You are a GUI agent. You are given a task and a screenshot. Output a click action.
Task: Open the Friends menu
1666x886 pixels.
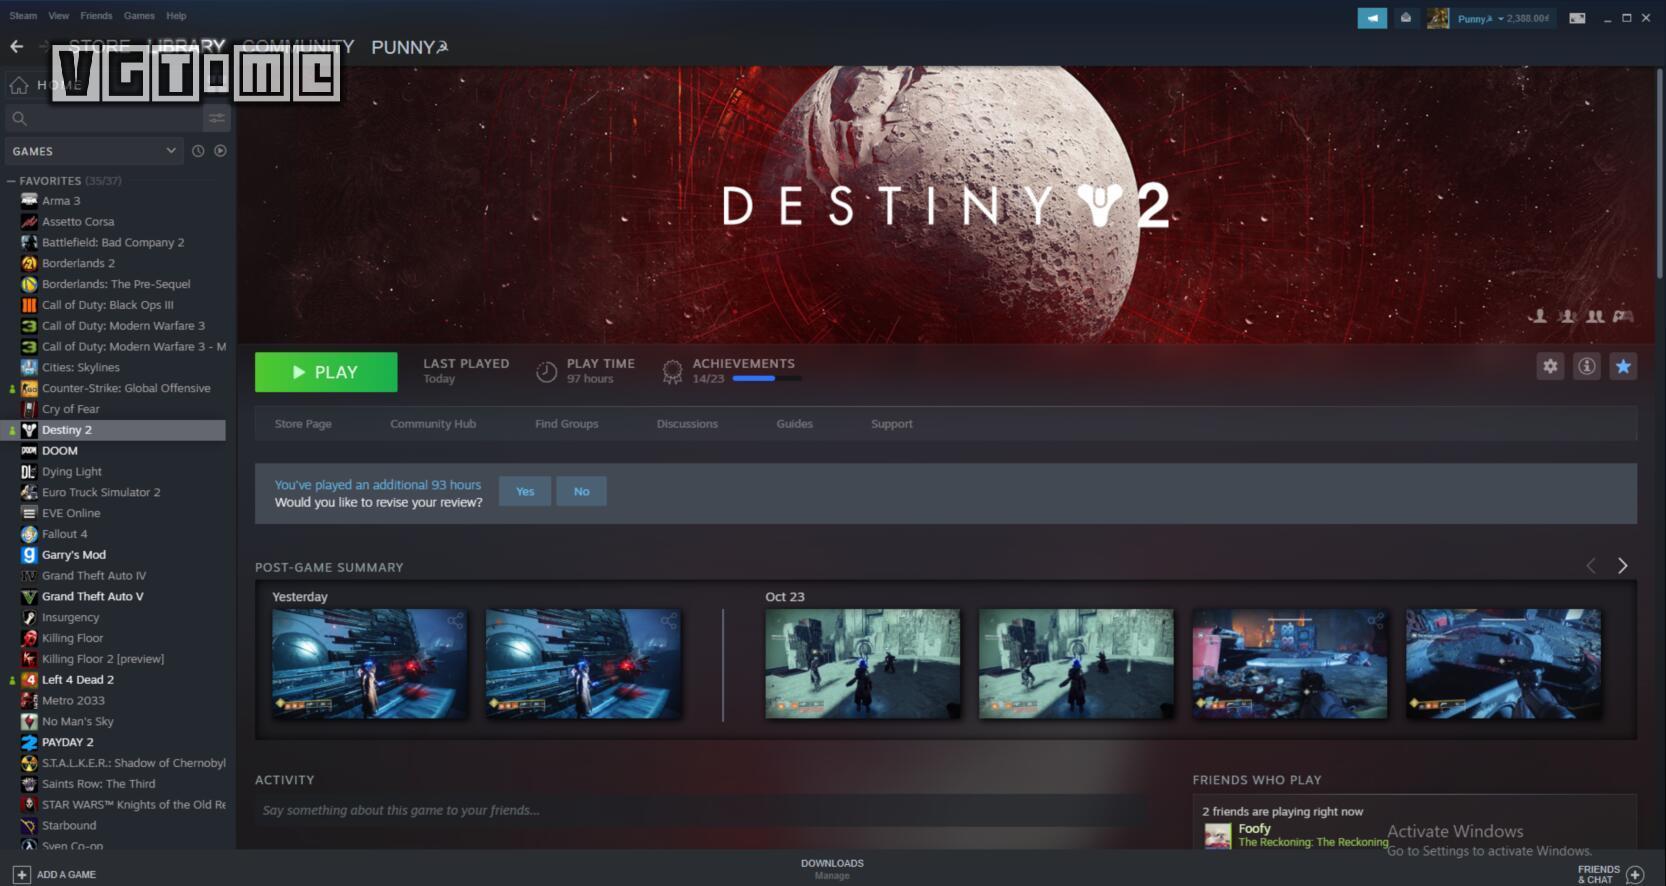point(96,16)
